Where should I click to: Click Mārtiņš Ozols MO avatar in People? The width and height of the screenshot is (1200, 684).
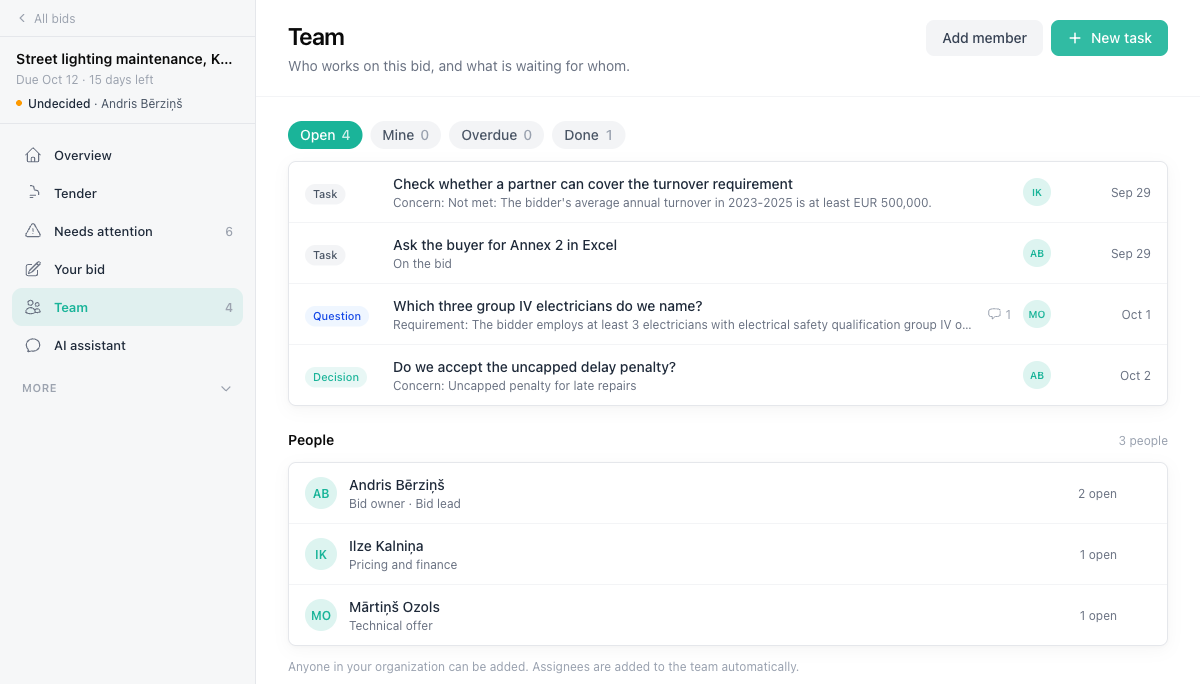tap(321, 615)
